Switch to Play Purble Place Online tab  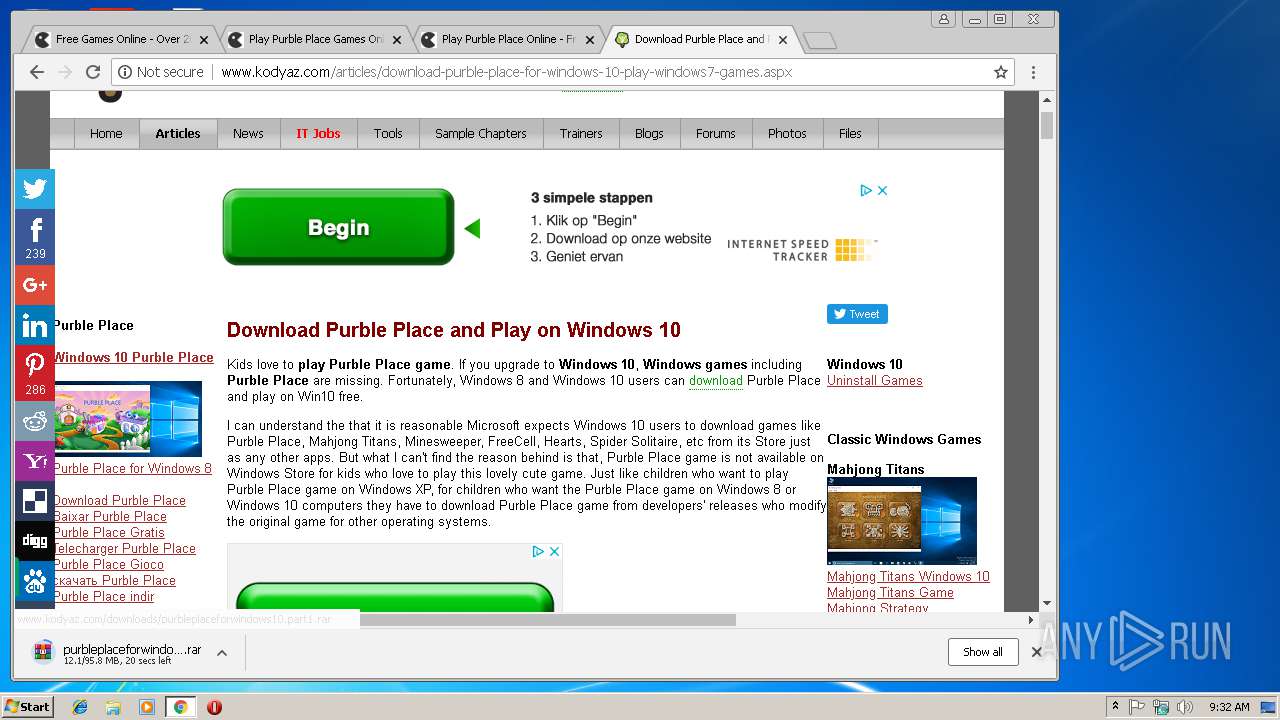pyautogui.click(x=507, y=39)
